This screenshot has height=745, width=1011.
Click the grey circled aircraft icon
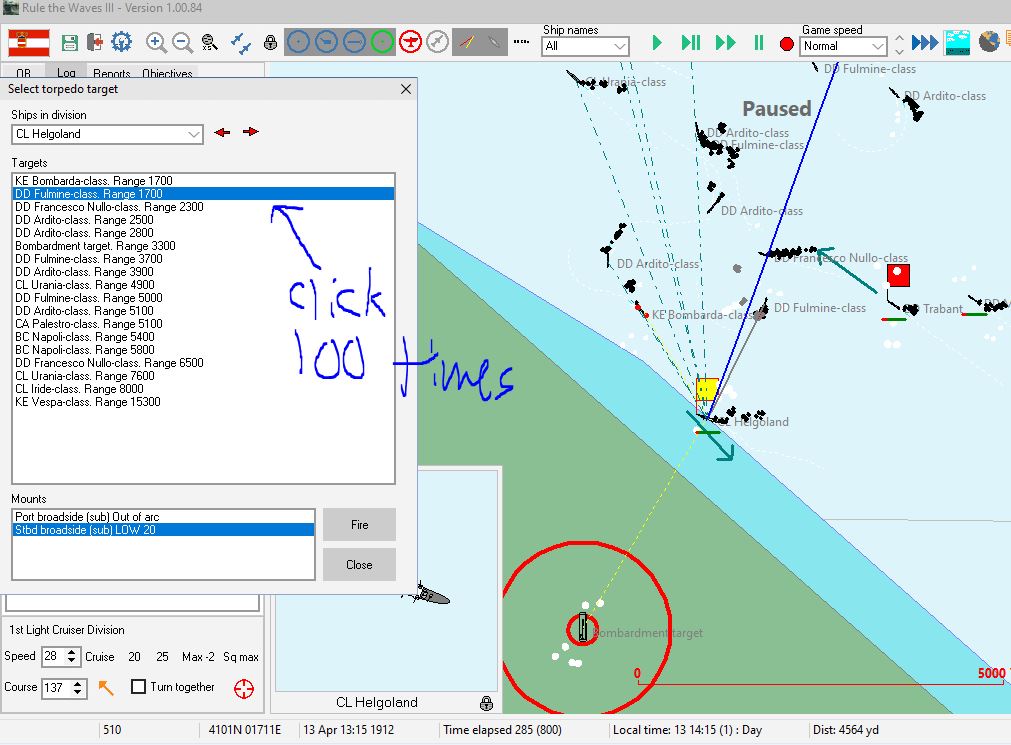click(x=438, y=43)
